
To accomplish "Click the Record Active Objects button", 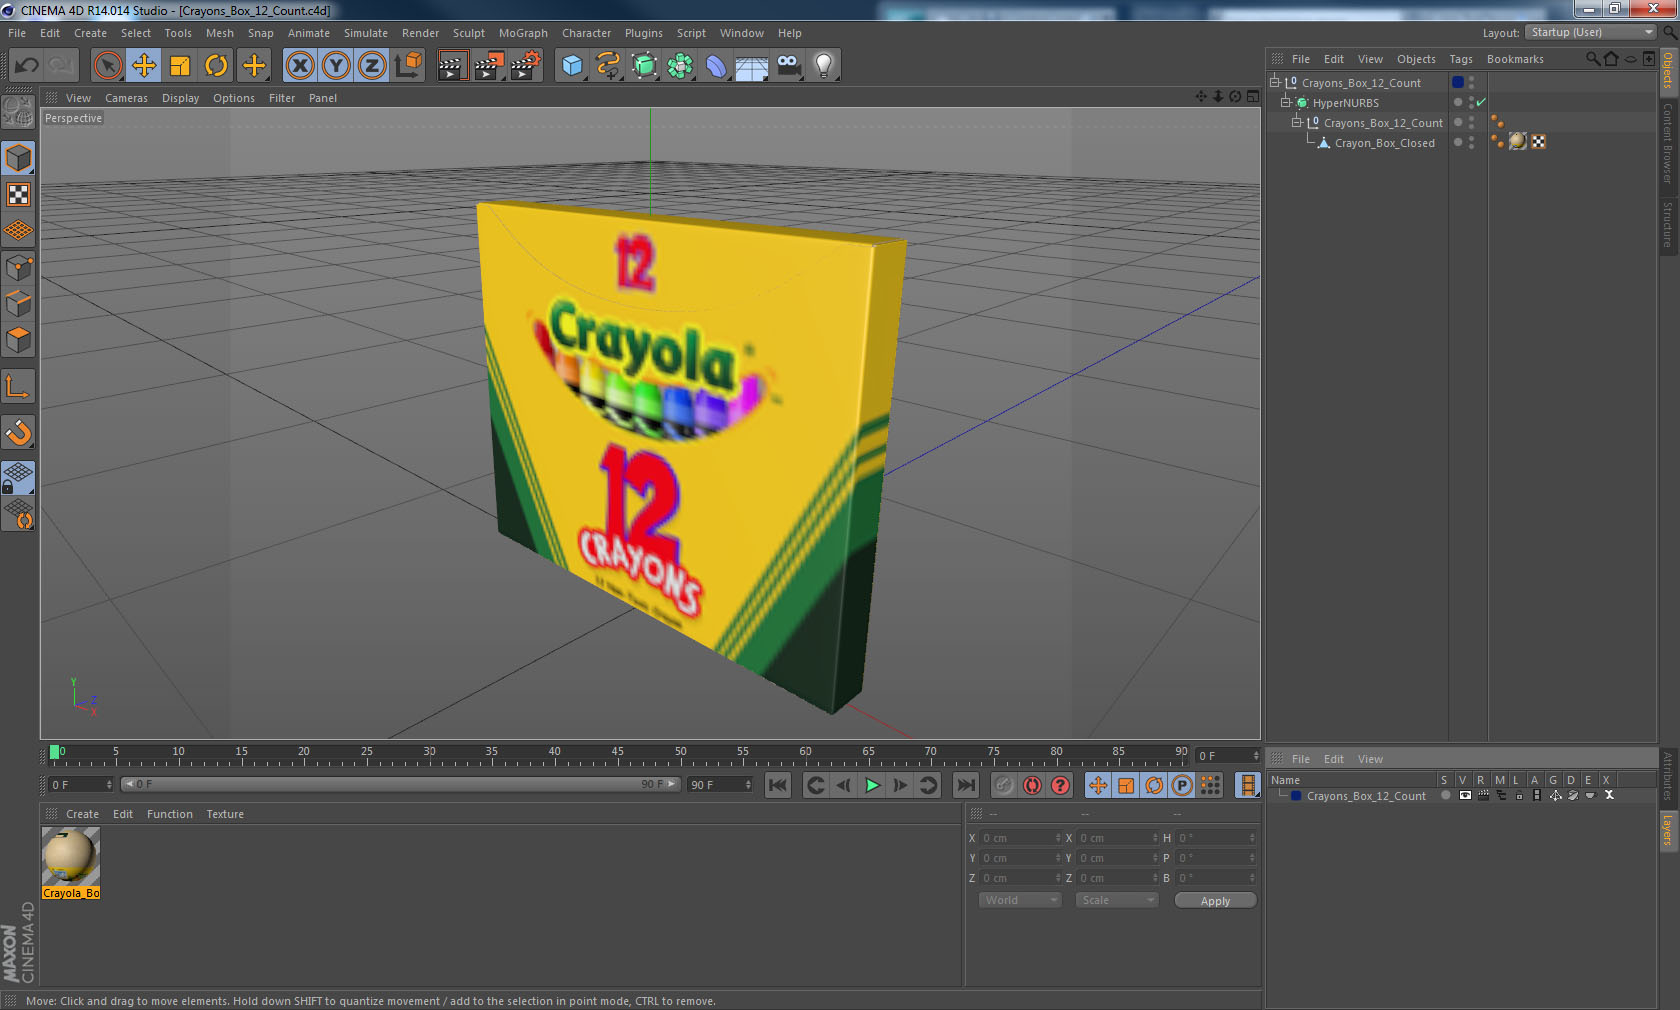I will pos(1004,785).
